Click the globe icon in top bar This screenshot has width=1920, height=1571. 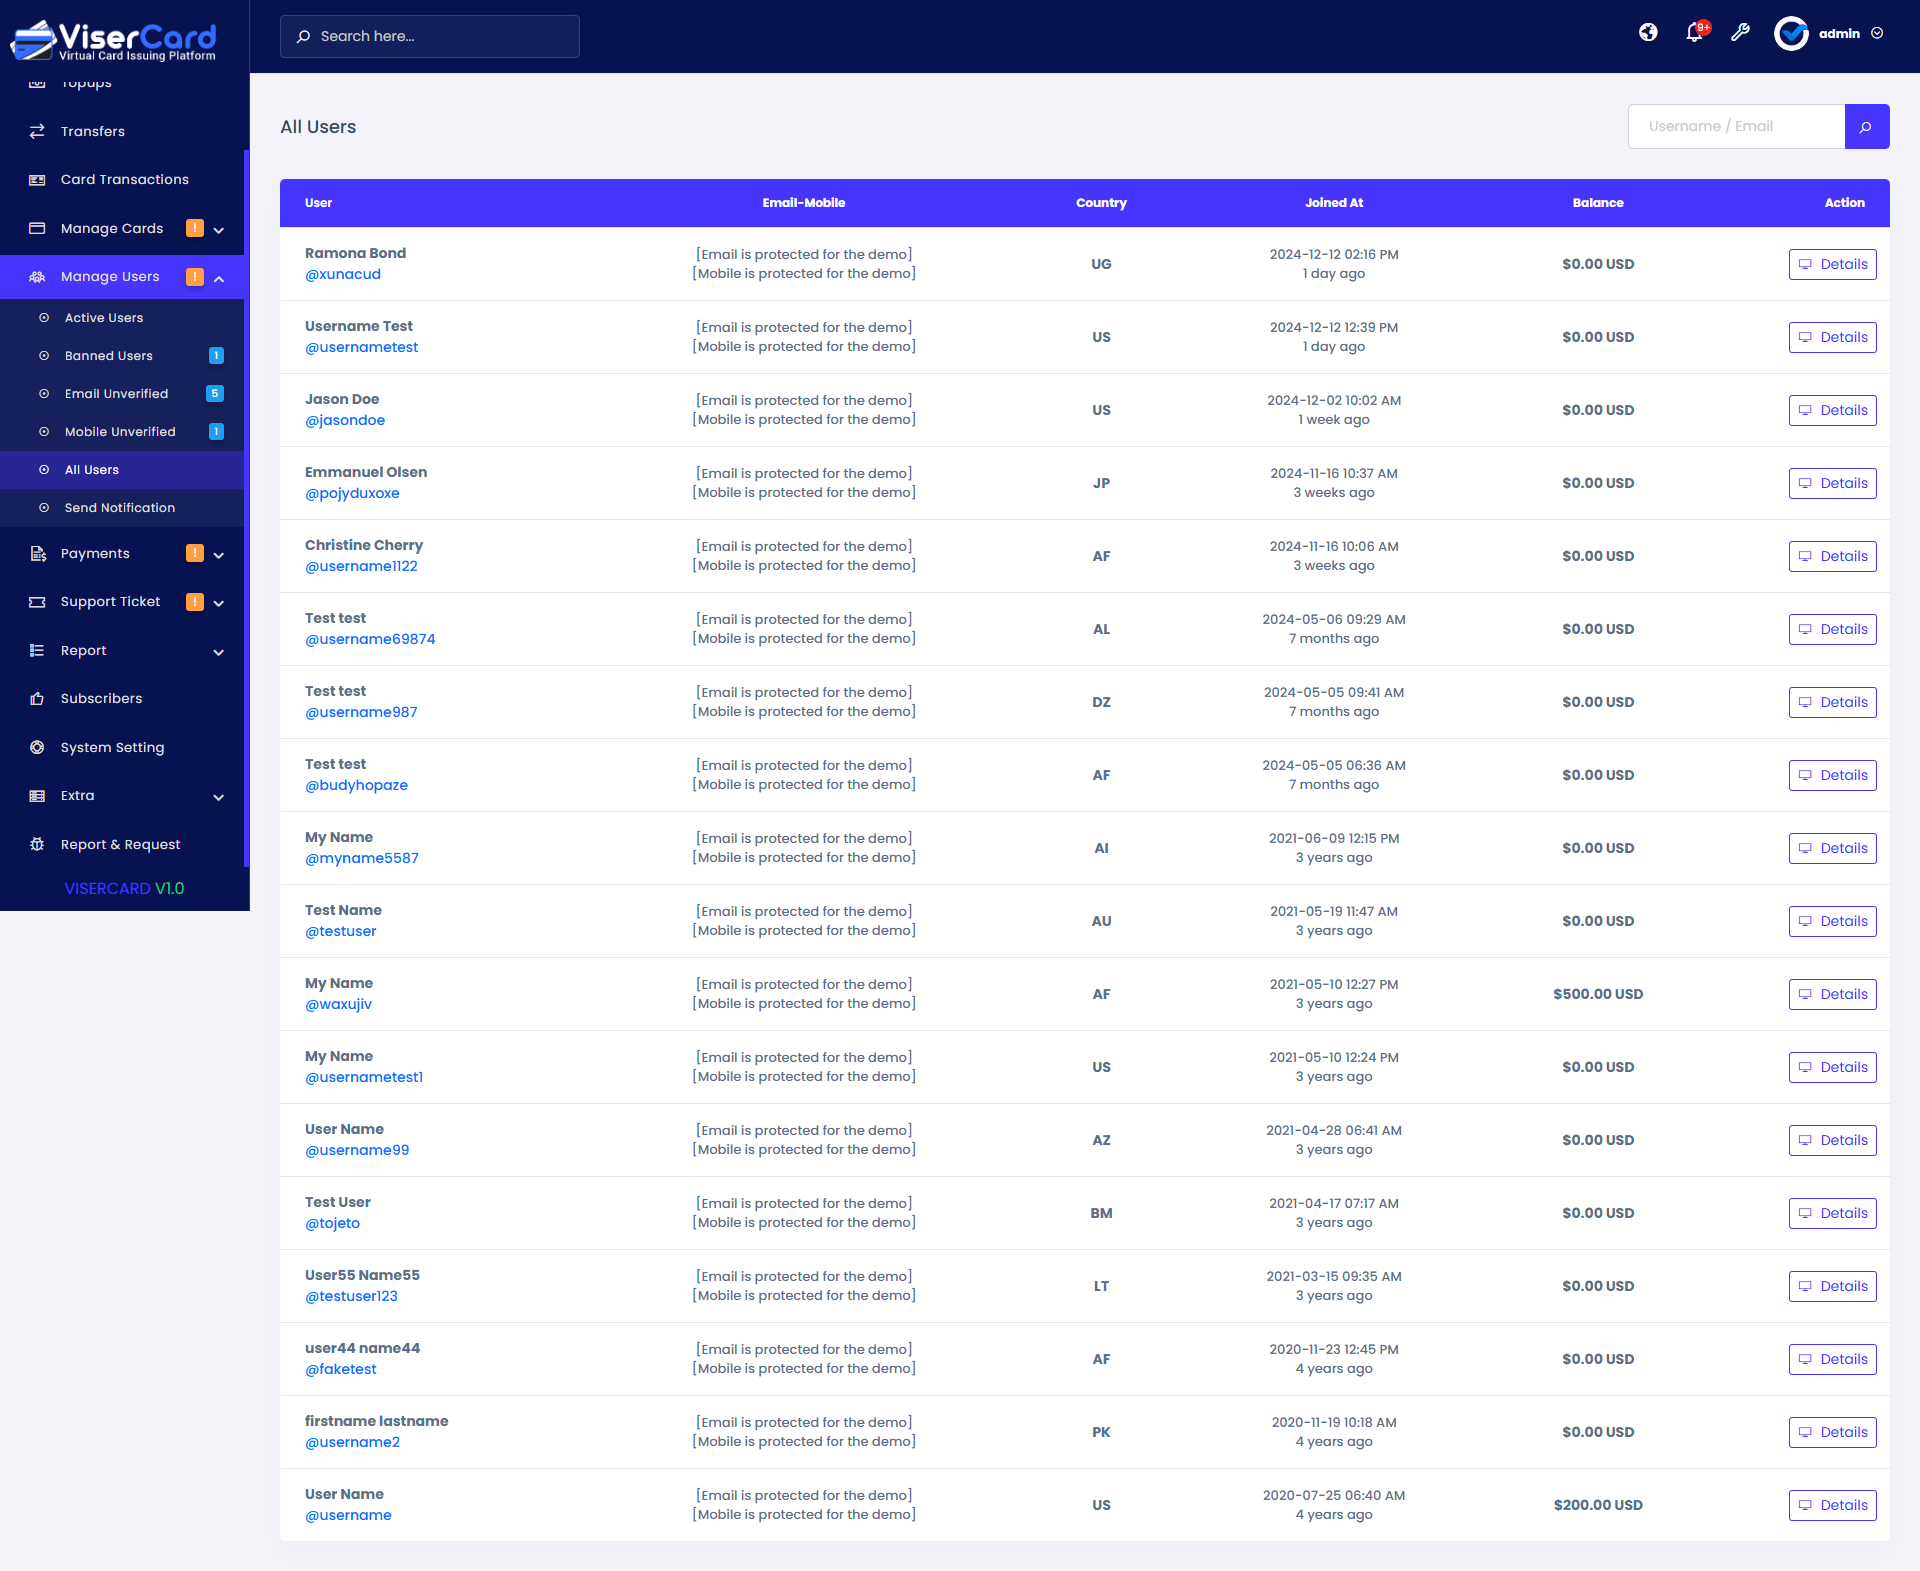click(x=1648, y=33)
